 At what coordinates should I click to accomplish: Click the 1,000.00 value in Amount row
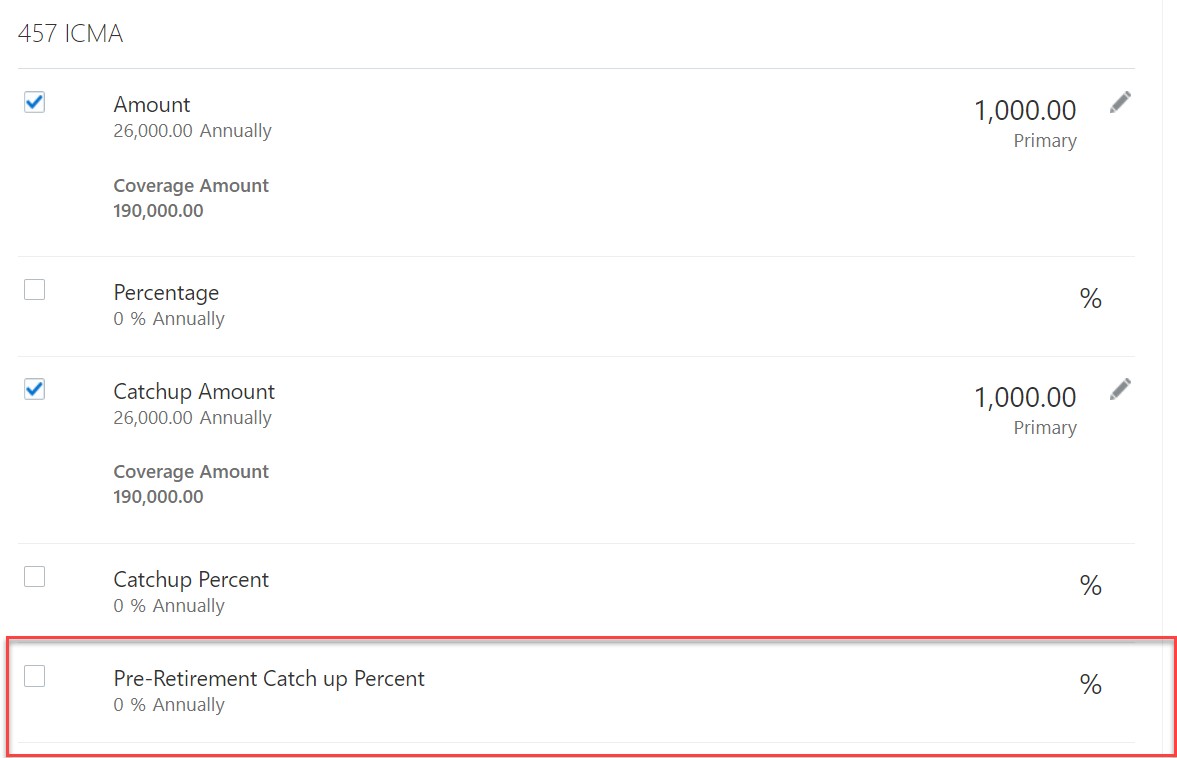pos(1025,110)
